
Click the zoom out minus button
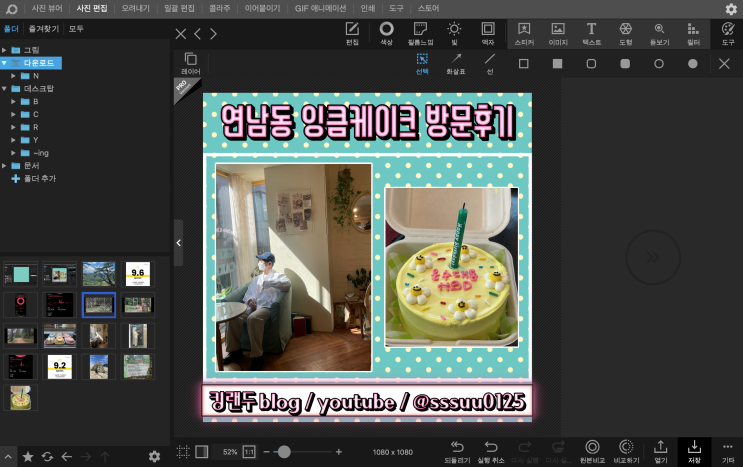coord(266,452)
